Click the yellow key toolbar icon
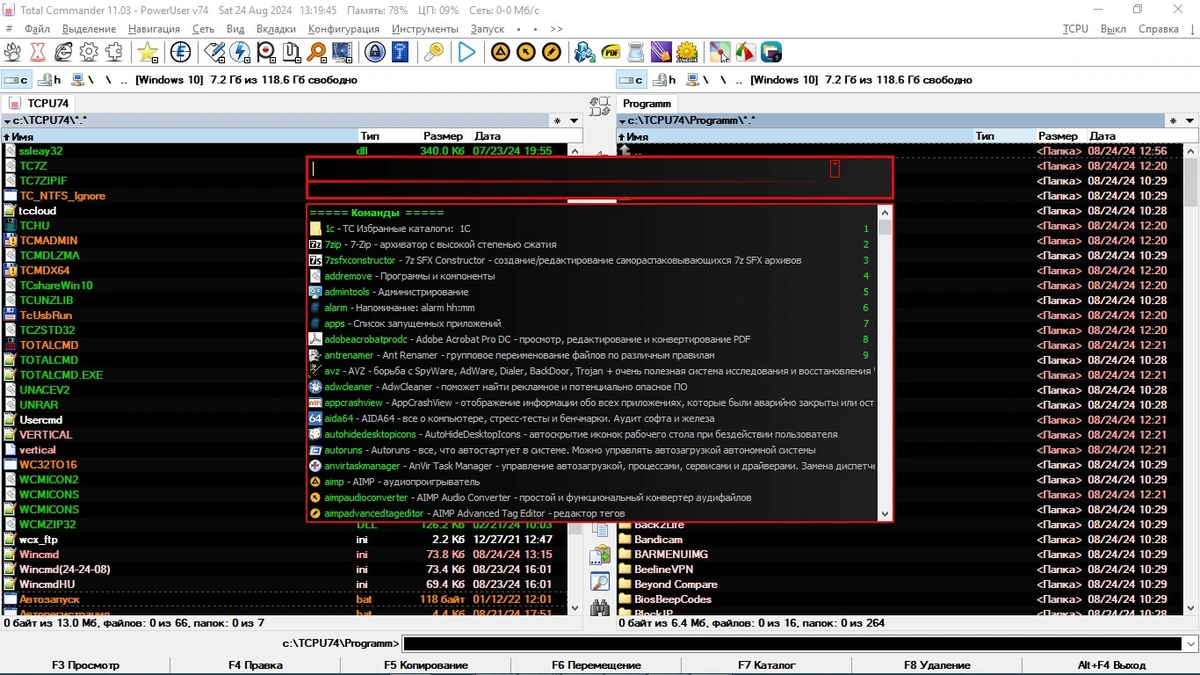Viewport: 1200px width, 675px height. [x=434, y=52]
